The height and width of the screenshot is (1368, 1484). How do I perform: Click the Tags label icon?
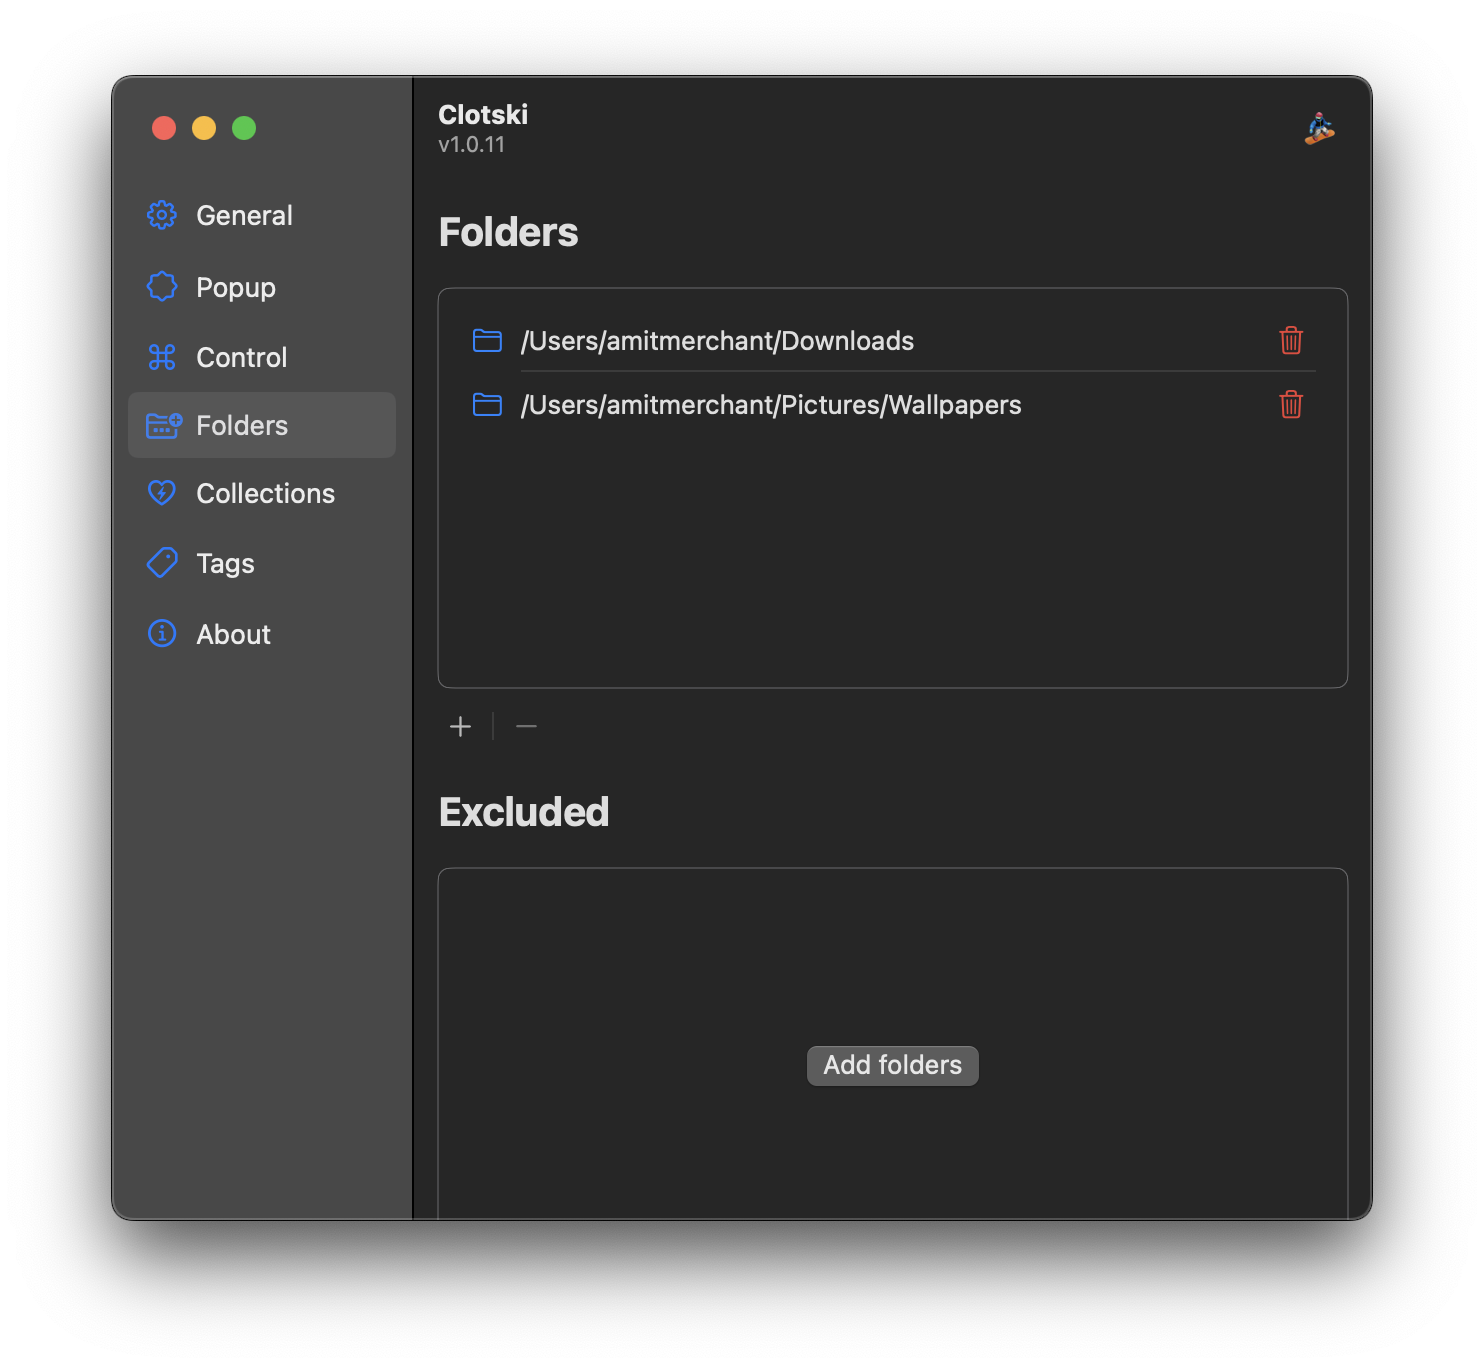click(162, 563)
